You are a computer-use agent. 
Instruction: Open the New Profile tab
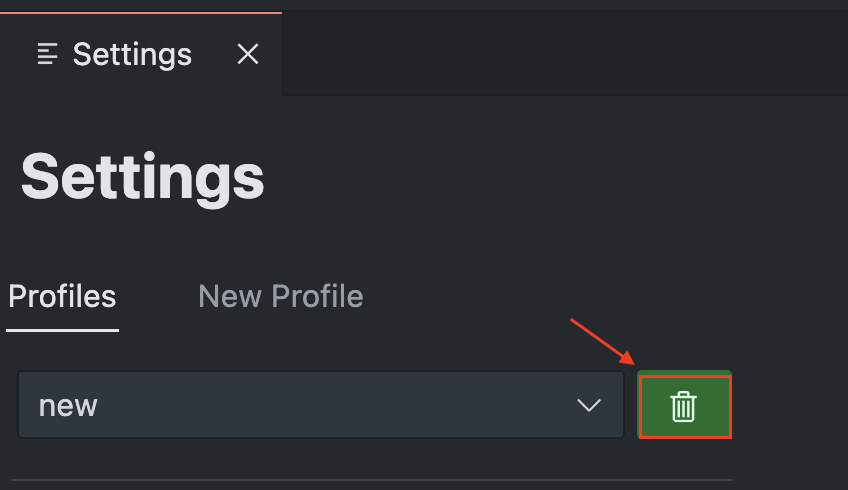pyautogui.click(x=280, y=296)
